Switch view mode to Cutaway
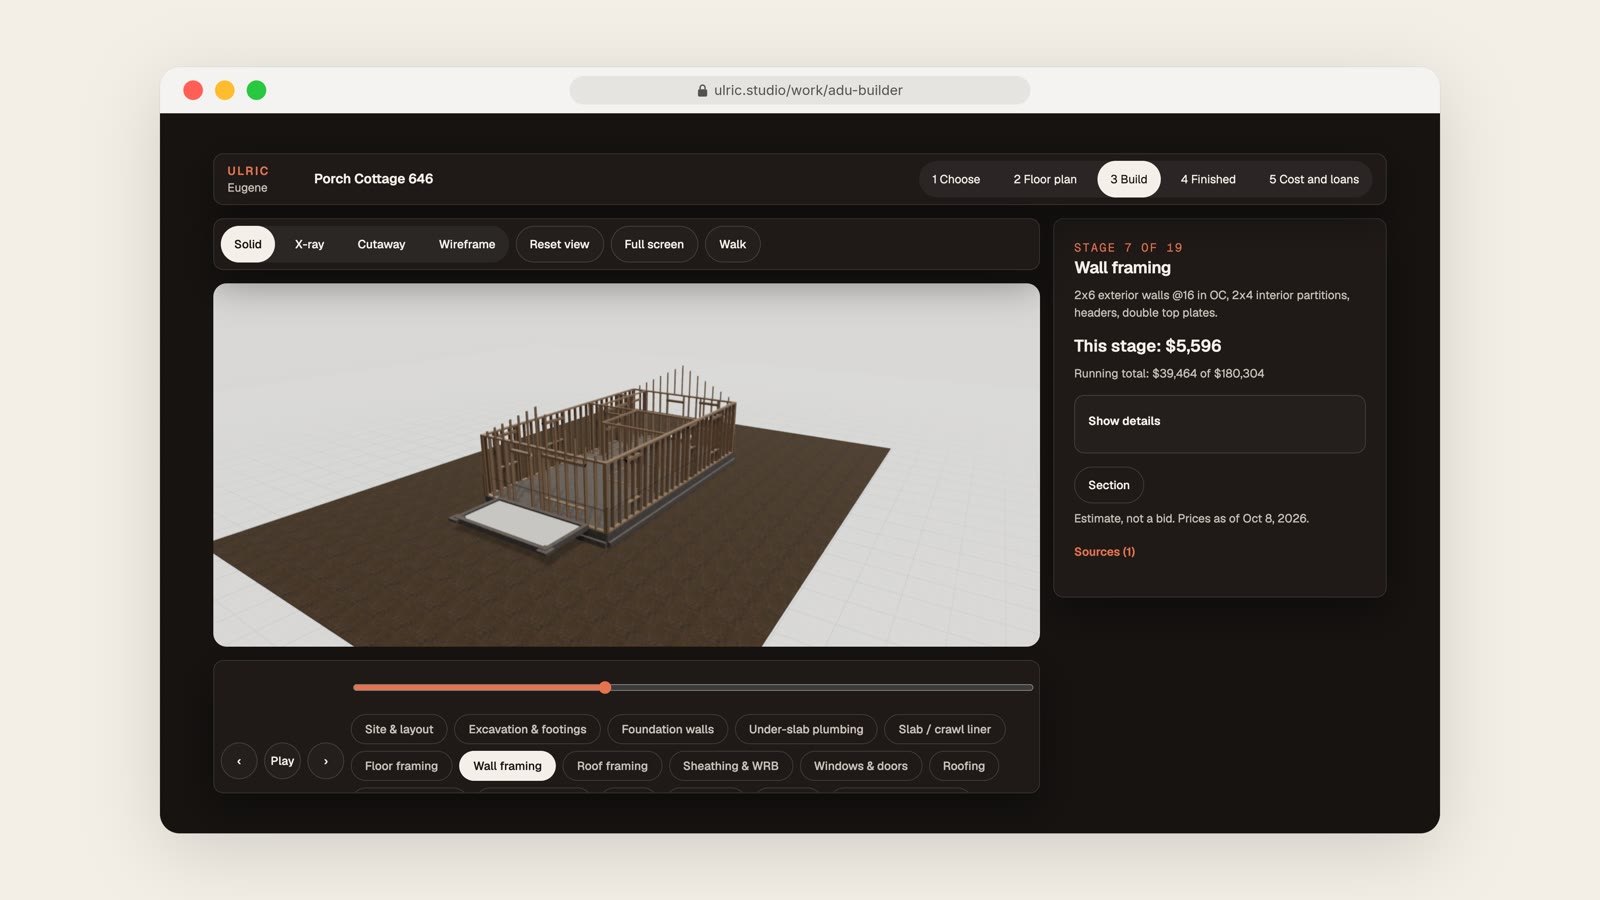The width and height of the screenshot is (1600, 900). tap(381, 244)
